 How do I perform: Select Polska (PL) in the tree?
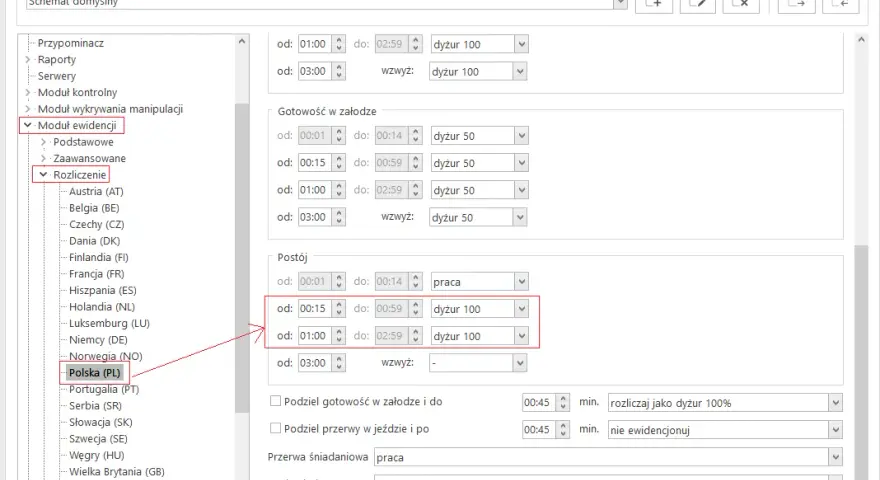[95, 373]
